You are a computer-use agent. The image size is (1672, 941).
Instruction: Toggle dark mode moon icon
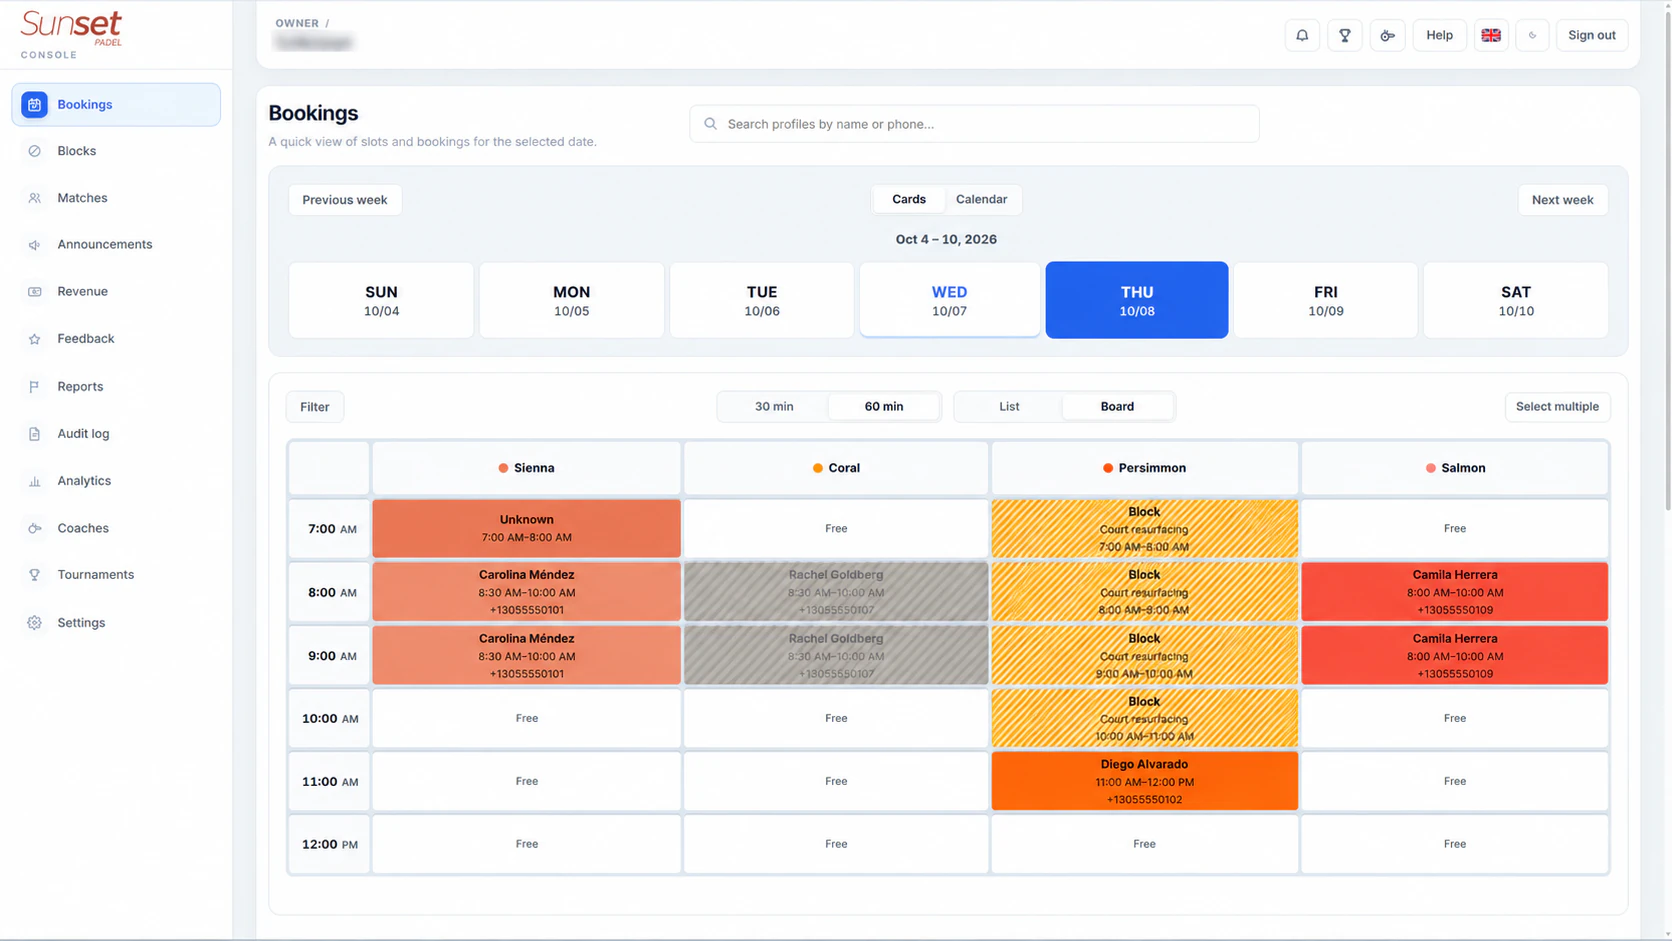[x=1532, y=35]
